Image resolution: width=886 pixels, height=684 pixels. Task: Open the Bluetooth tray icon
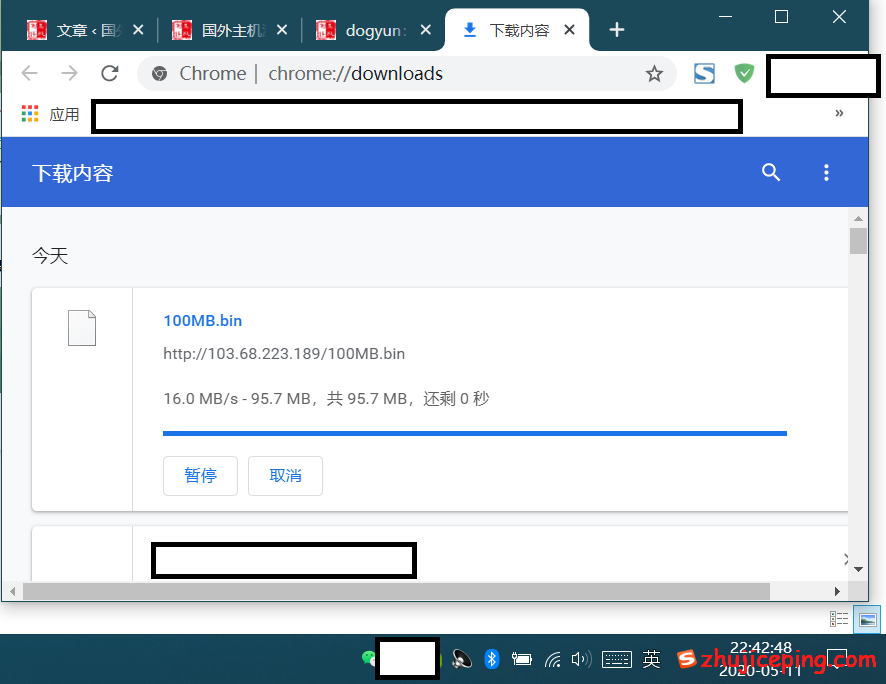click(x=492, y=659)
